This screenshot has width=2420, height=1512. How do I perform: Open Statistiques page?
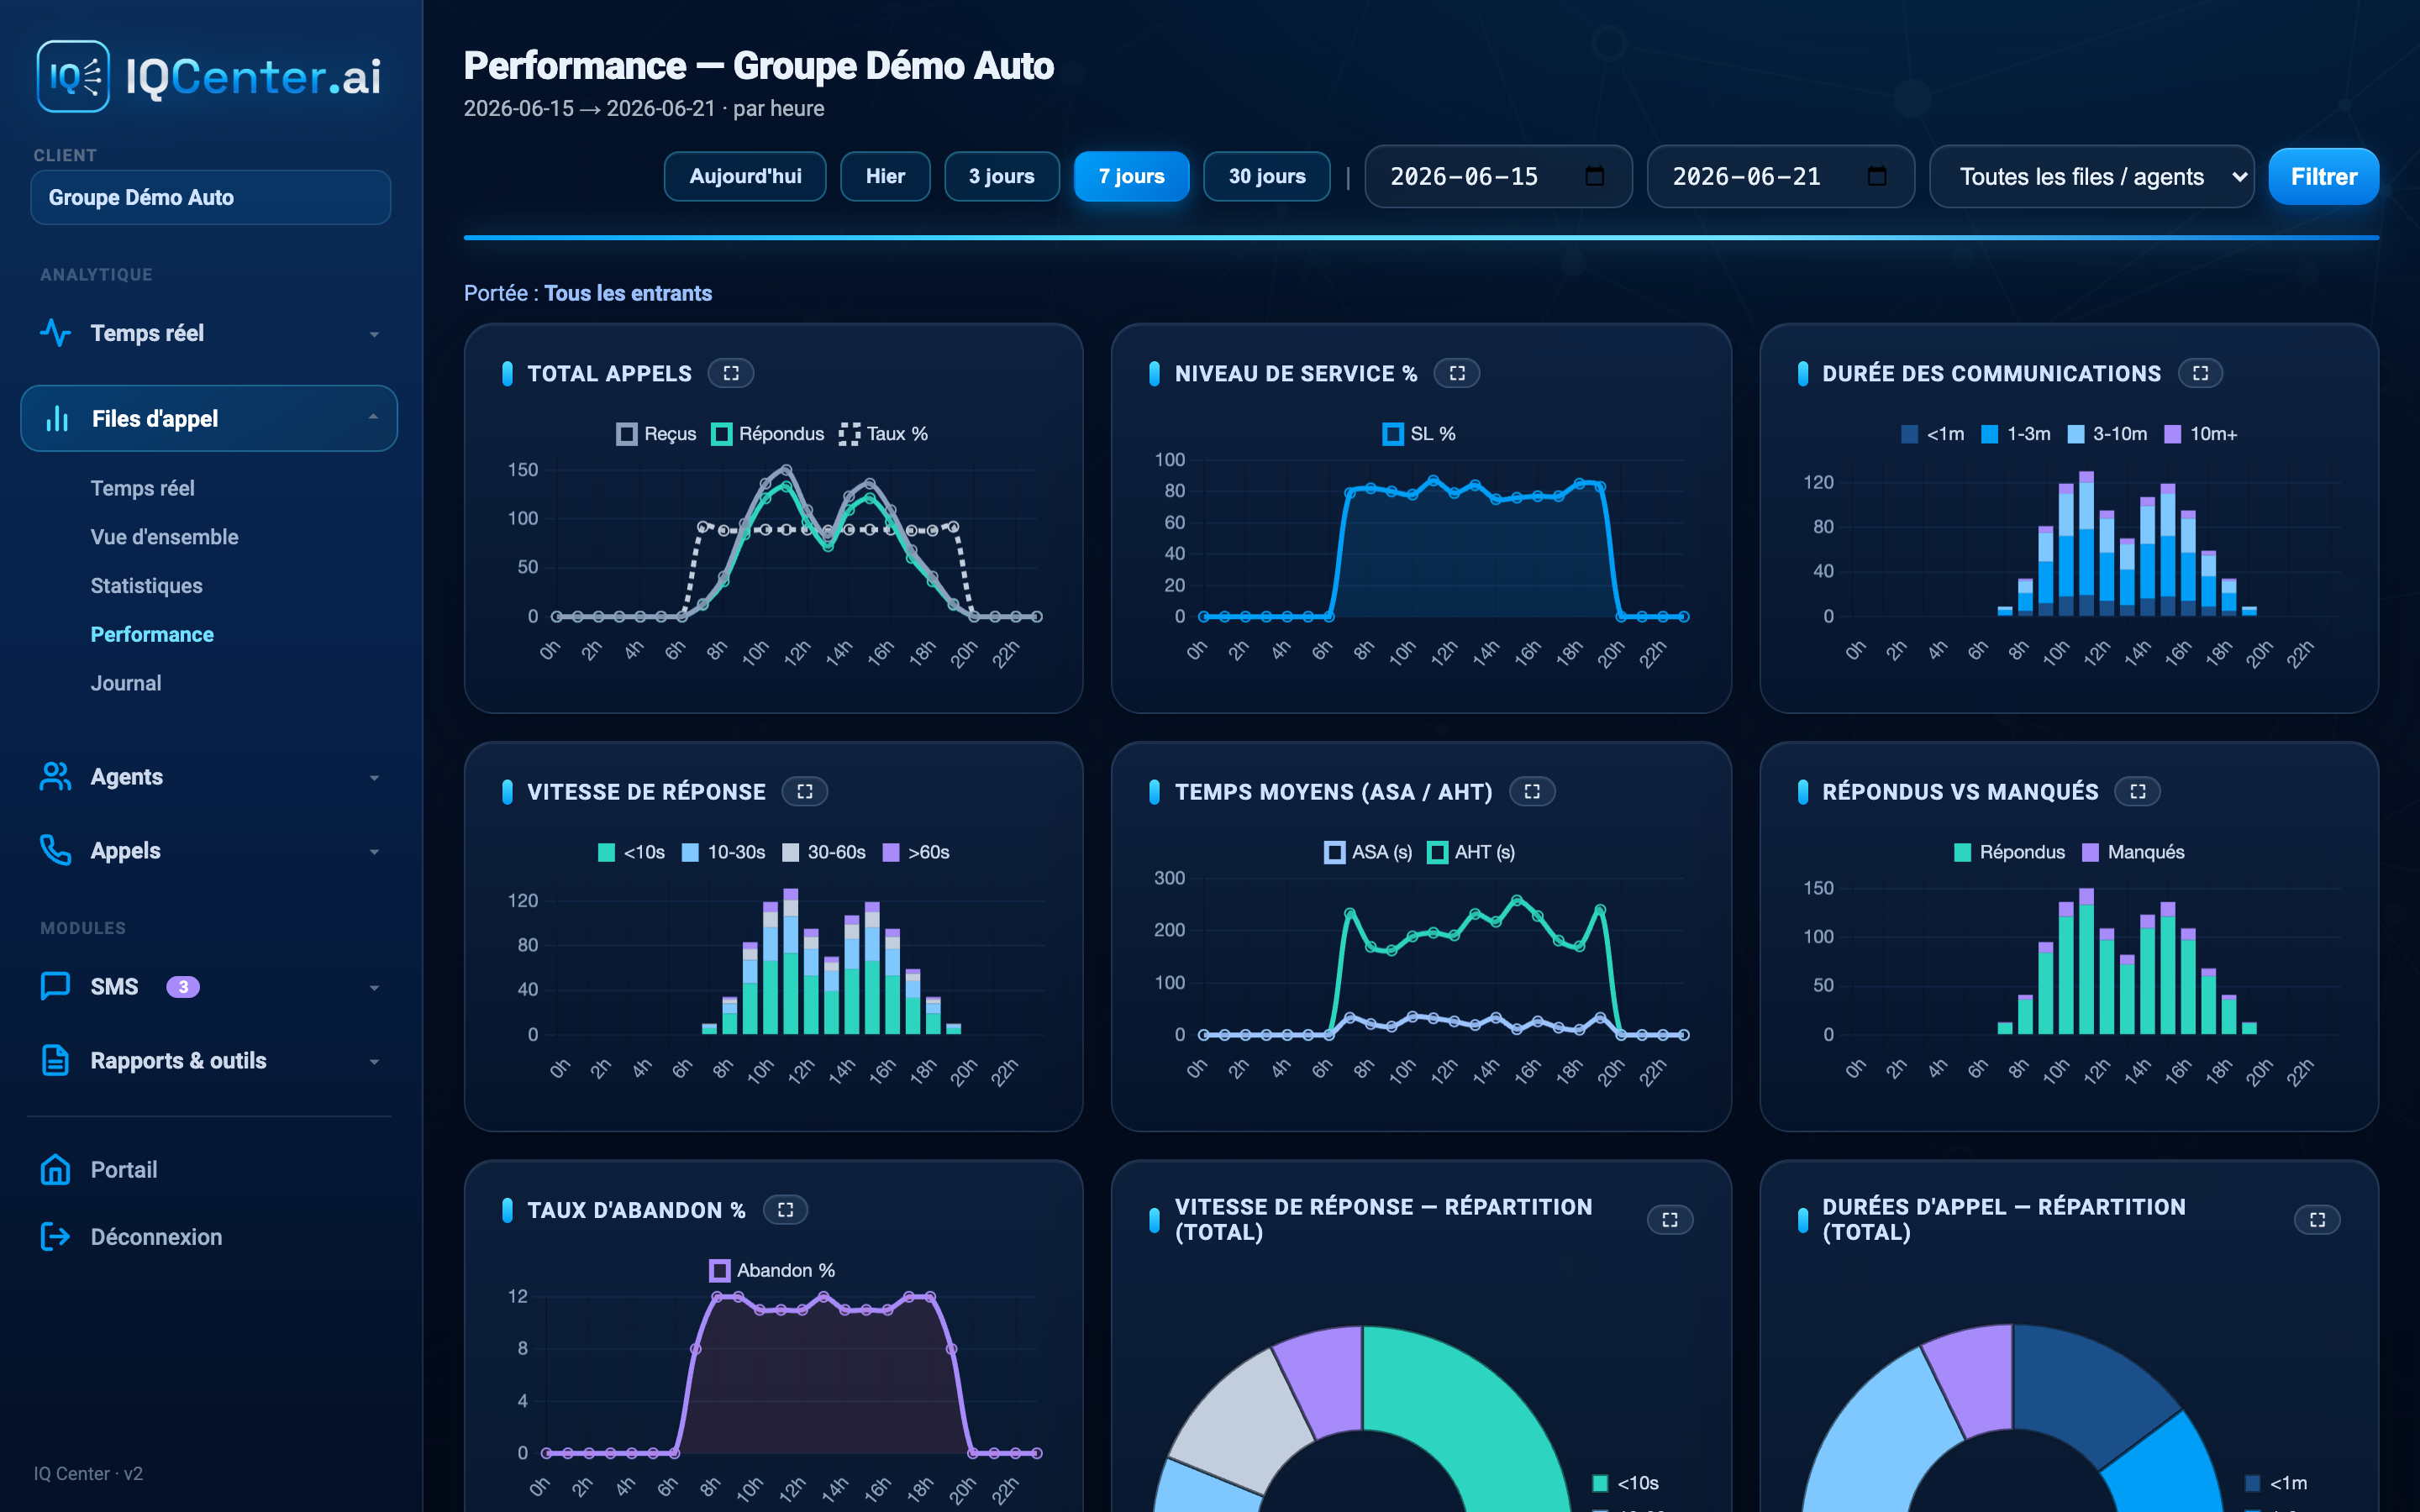click(146, 586)
